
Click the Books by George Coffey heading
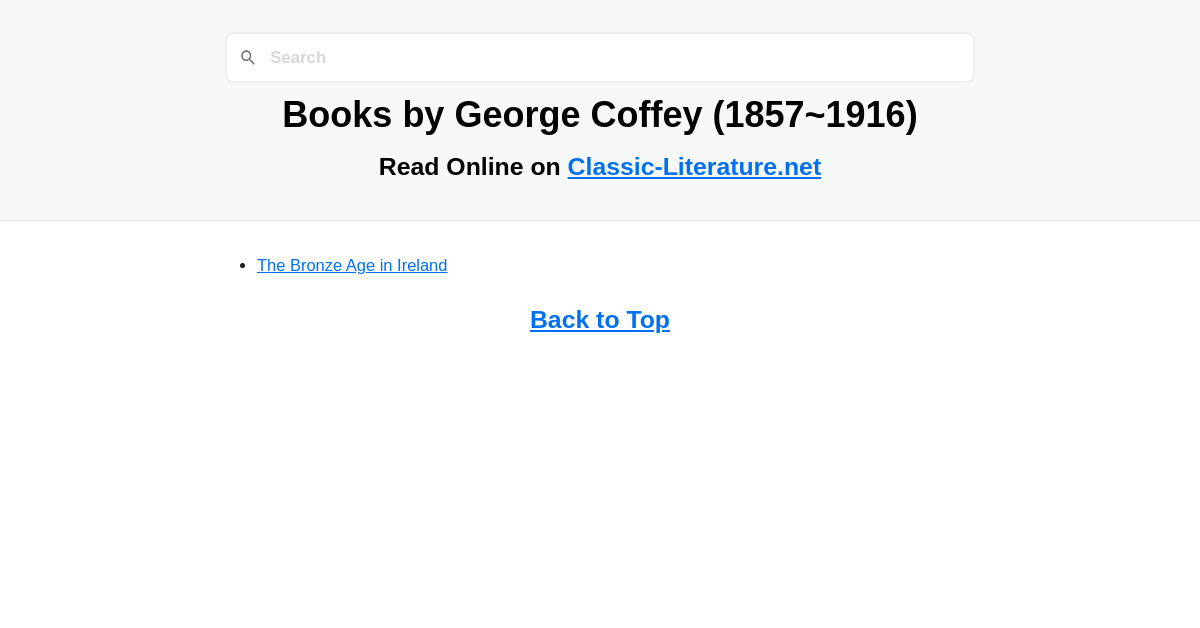(600, 114)
